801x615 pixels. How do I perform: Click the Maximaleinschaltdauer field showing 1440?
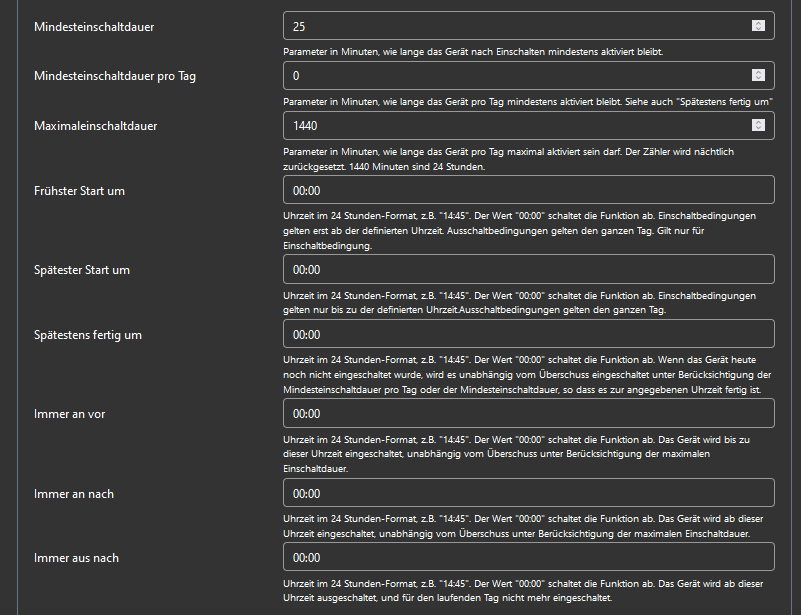point(529,126)
